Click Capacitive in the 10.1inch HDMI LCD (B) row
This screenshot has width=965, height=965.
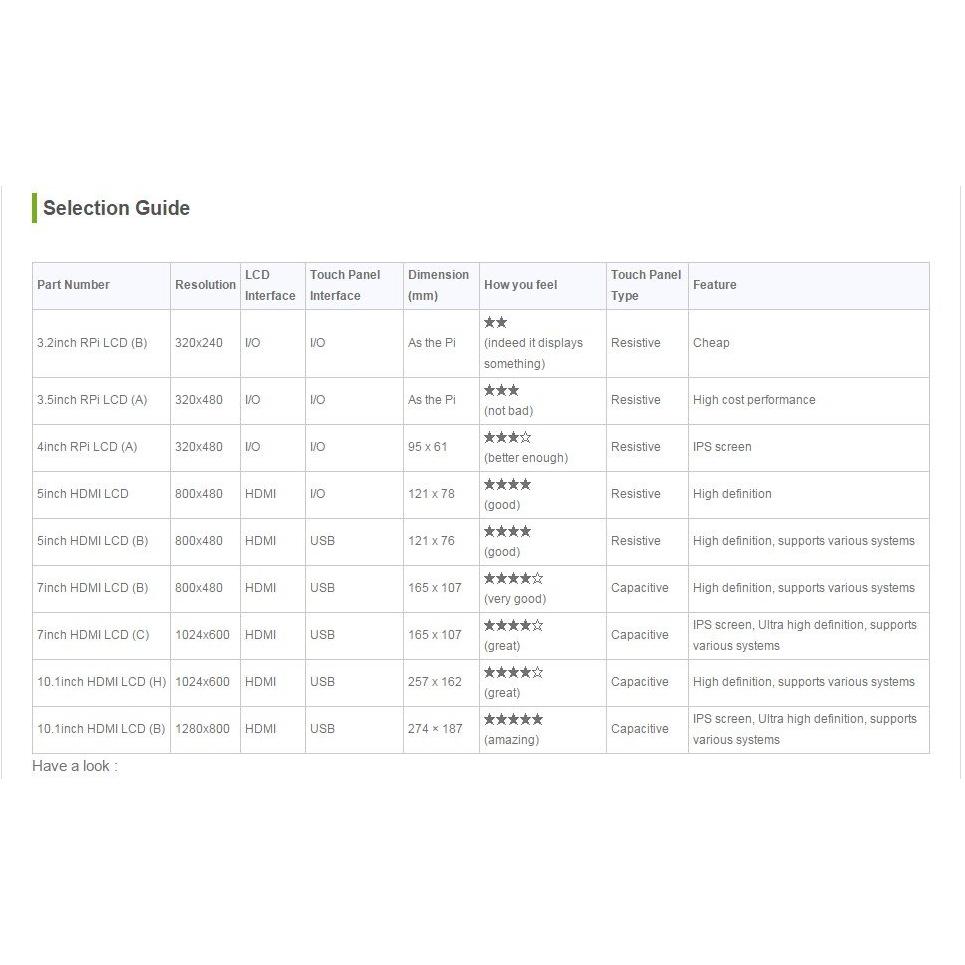tap(639, 729)
